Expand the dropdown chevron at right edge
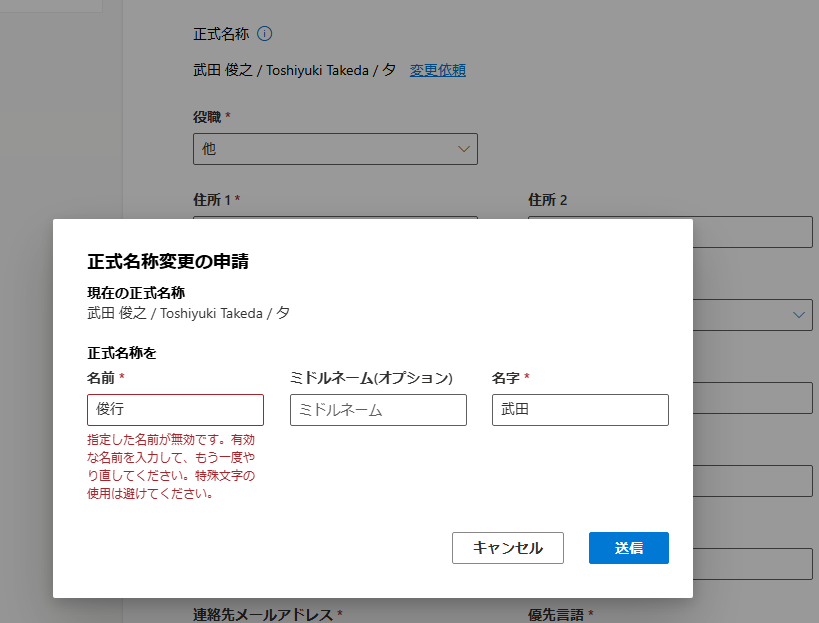The width and height of the screenshot is (819, 623). point(799,315)
